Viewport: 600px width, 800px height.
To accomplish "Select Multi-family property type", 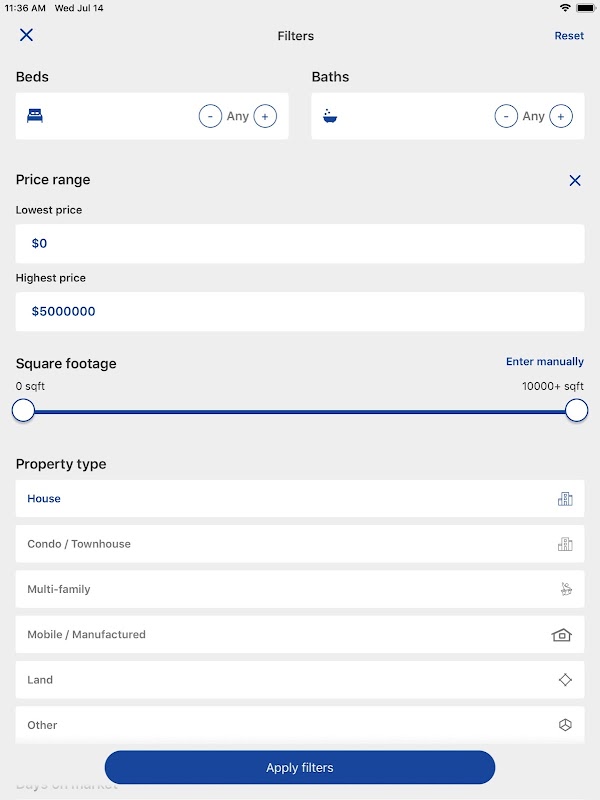I will point(300,589).
